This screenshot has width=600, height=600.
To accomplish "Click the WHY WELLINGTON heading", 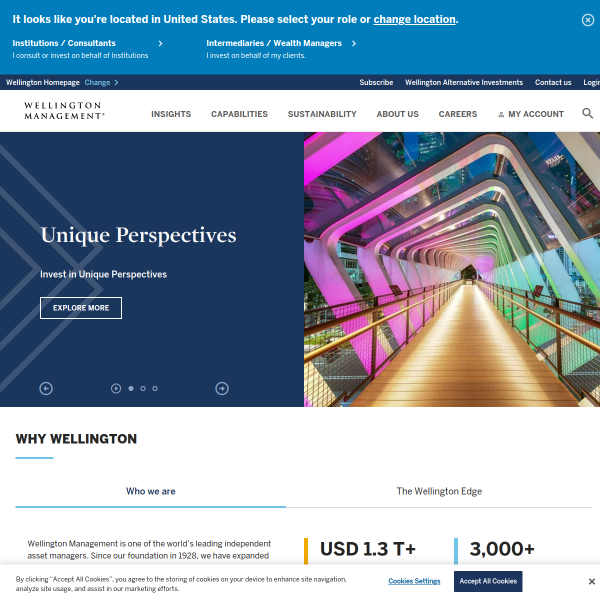I will [x=76, y=439].
